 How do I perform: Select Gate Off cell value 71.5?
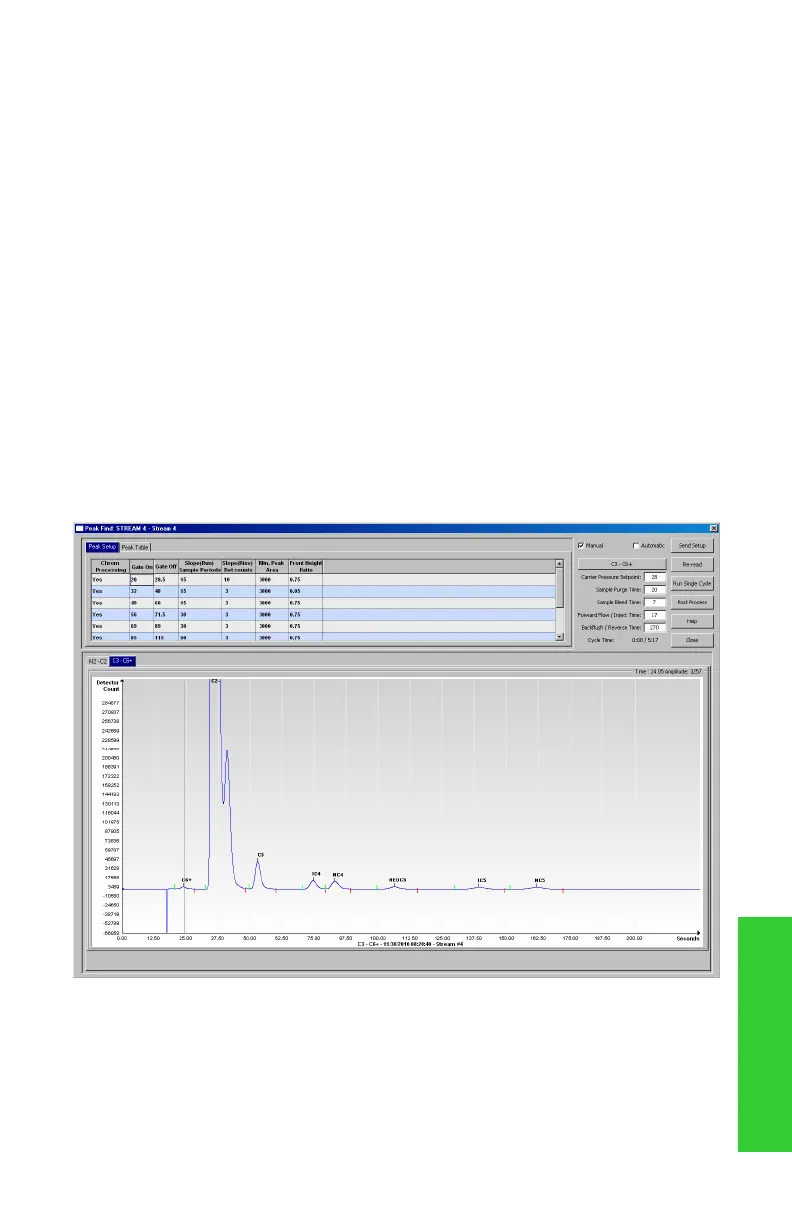click(x=165, y=614)
